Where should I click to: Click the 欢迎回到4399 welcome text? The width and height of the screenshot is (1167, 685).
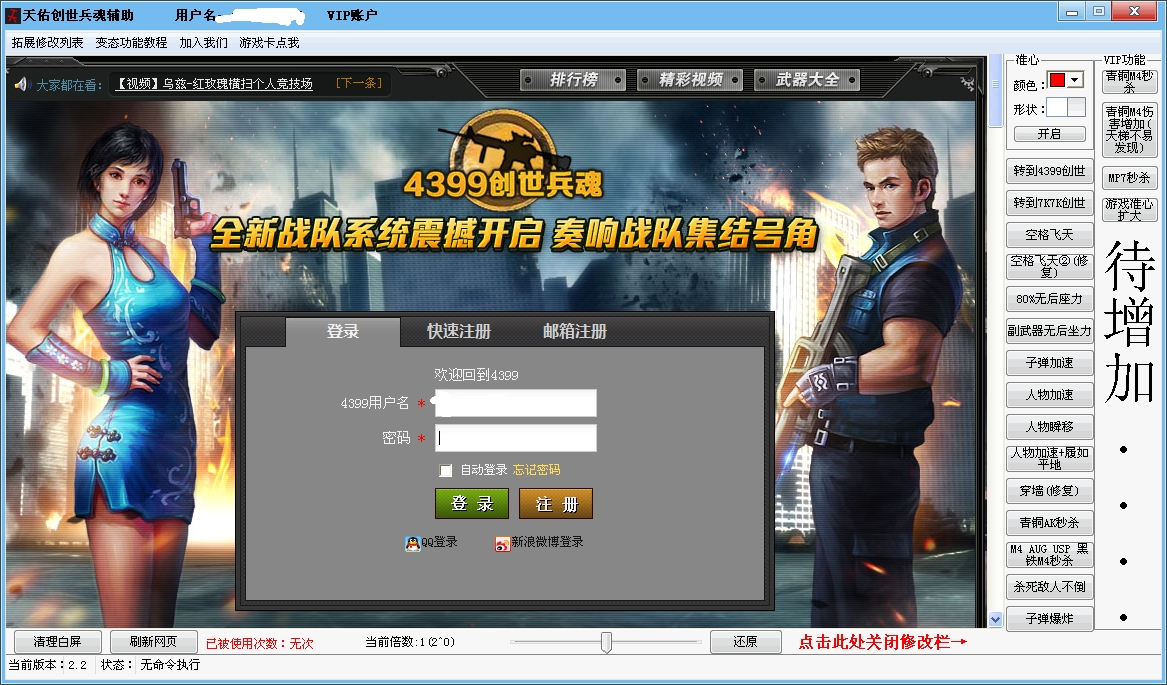tap(476, 375)
